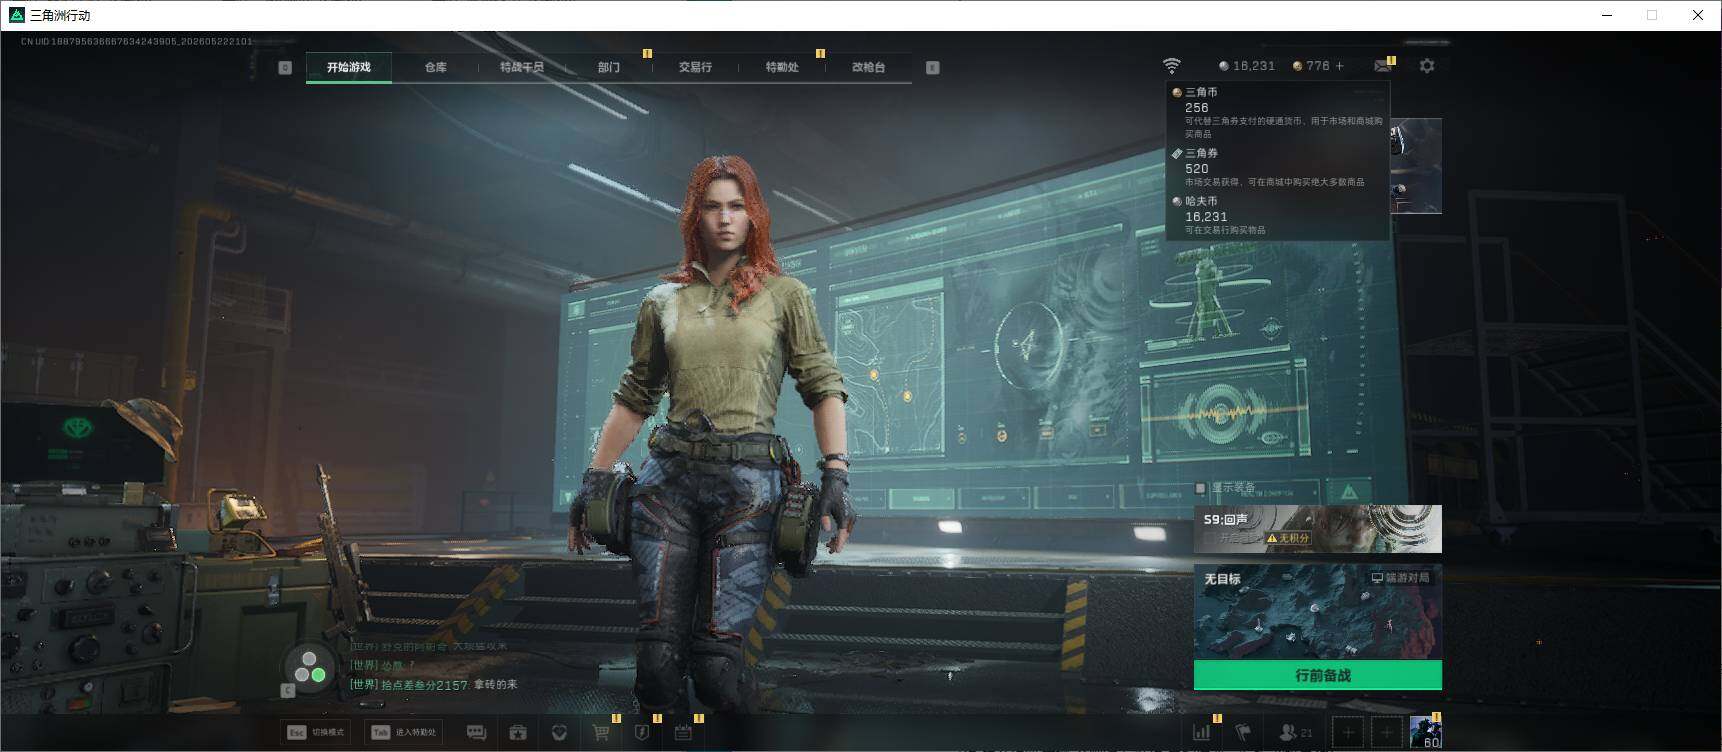1722x752 pixels.
Task: Click the Tab 进入特勤处 button
Action: (x=404, y=732)
